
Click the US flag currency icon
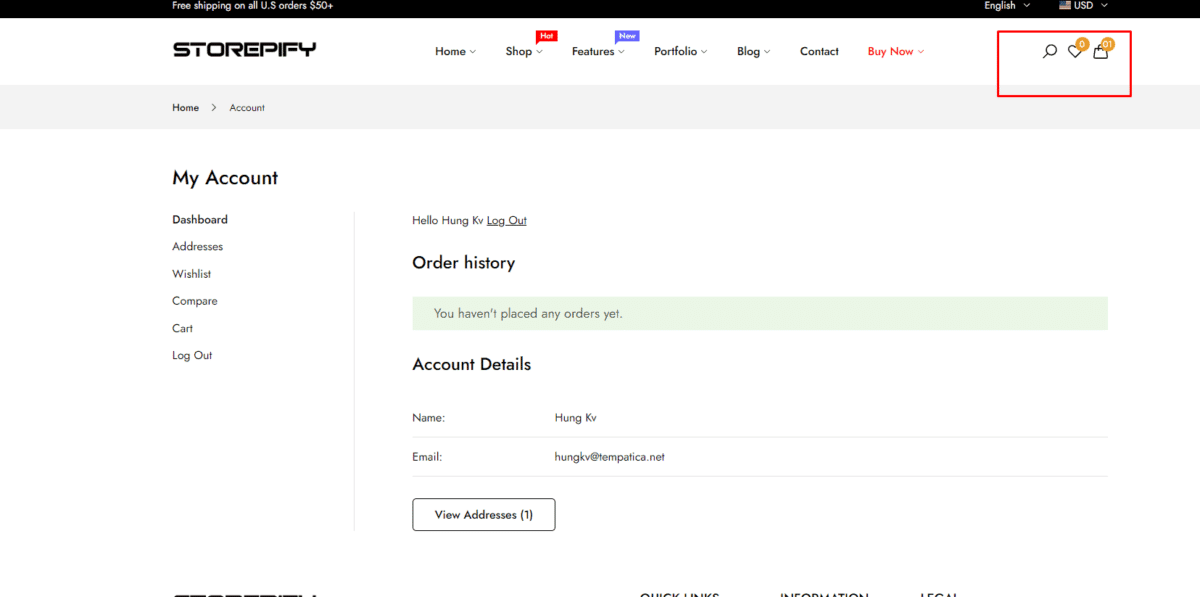click(1065, 5)
